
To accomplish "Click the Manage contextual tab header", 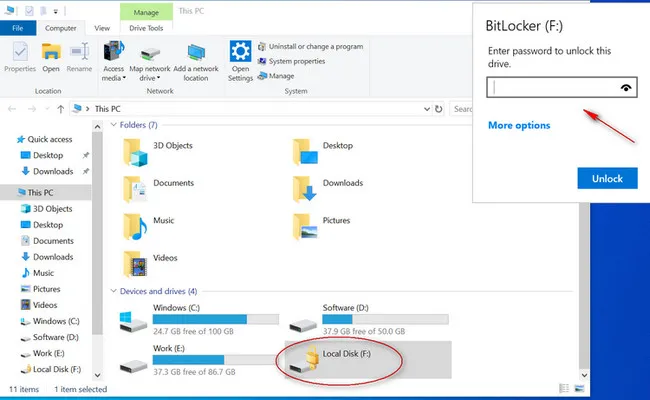I will [x=146, y=12].
